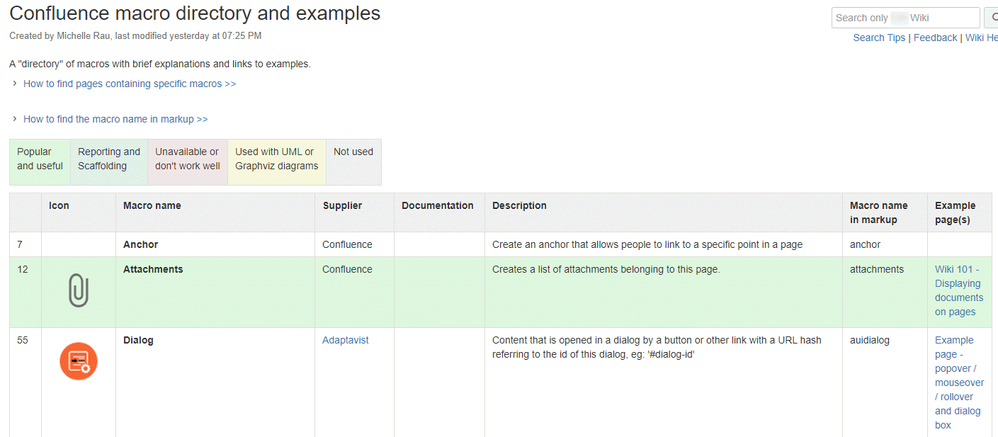Click the wiki search input field
This screenshot has width=998, height=437.
(x=905, y=18)
